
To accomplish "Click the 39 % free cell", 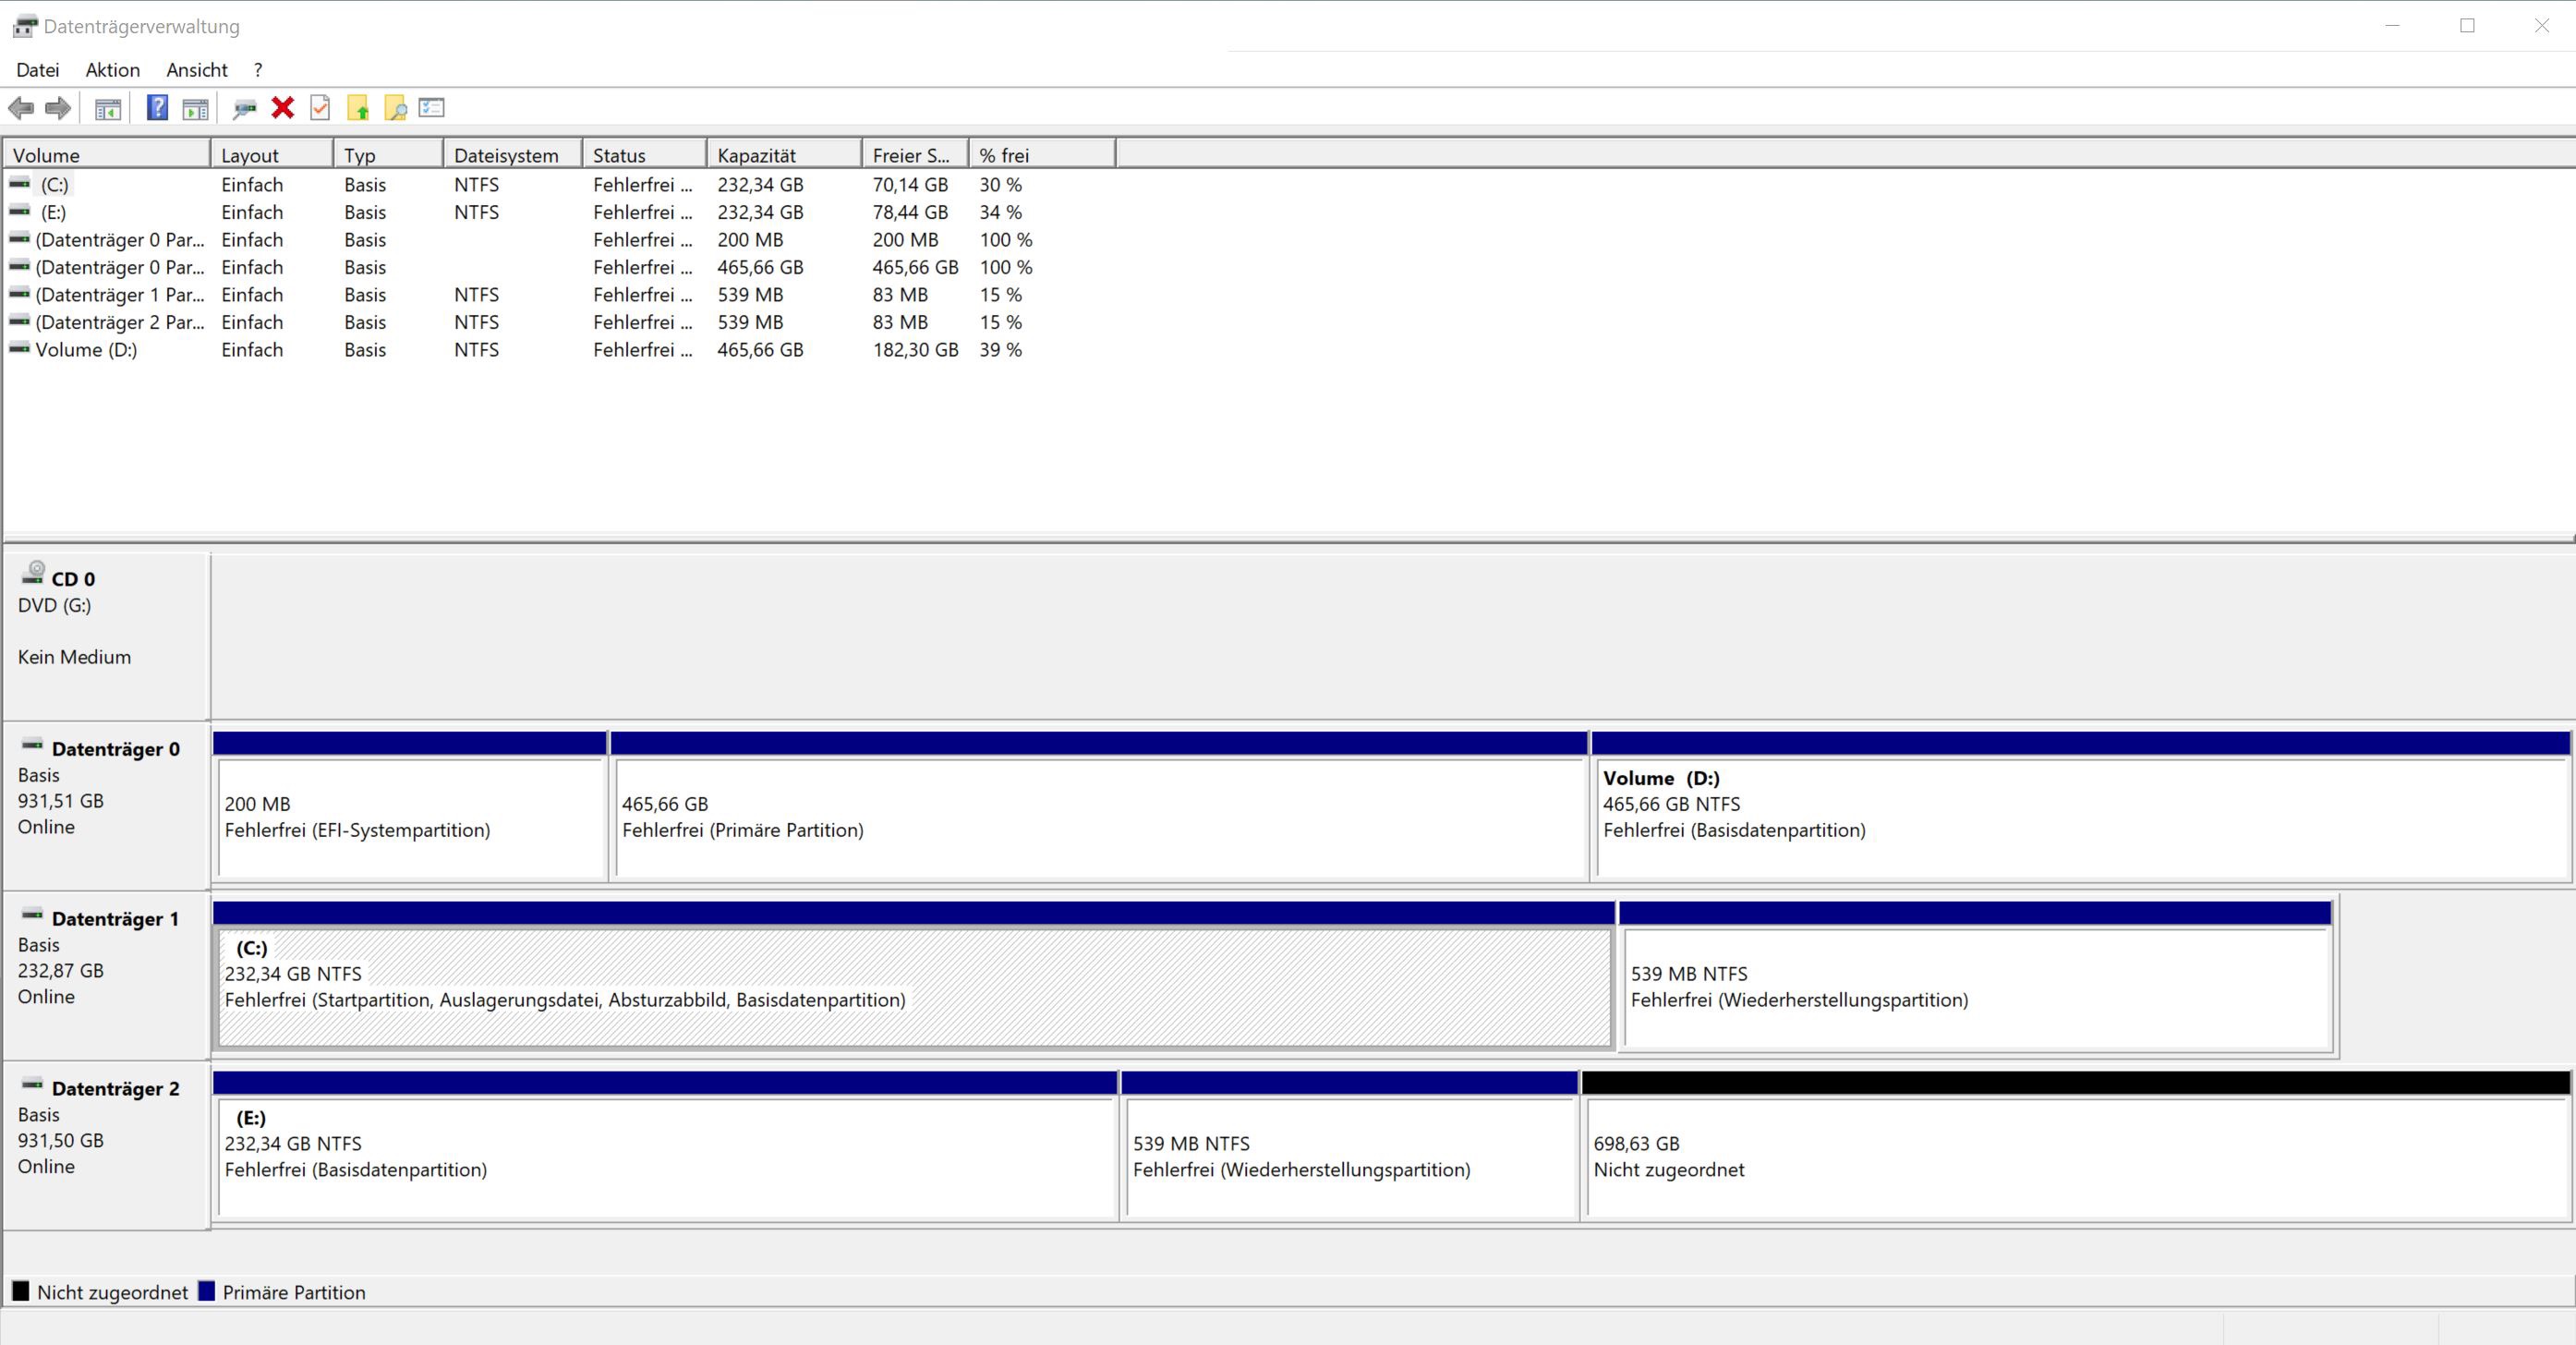I will [x=1000, y=350].
